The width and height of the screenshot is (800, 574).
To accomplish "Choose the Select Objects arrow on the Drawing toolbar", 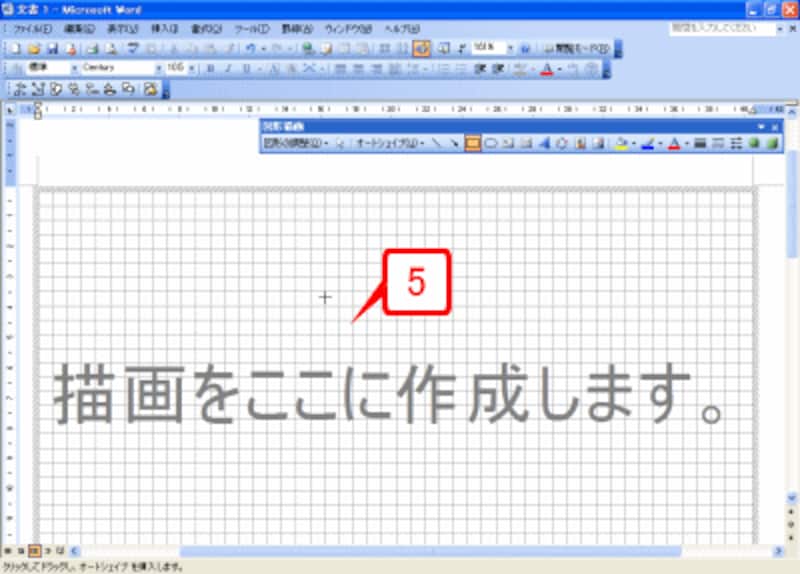I will (x=340, y=144).
